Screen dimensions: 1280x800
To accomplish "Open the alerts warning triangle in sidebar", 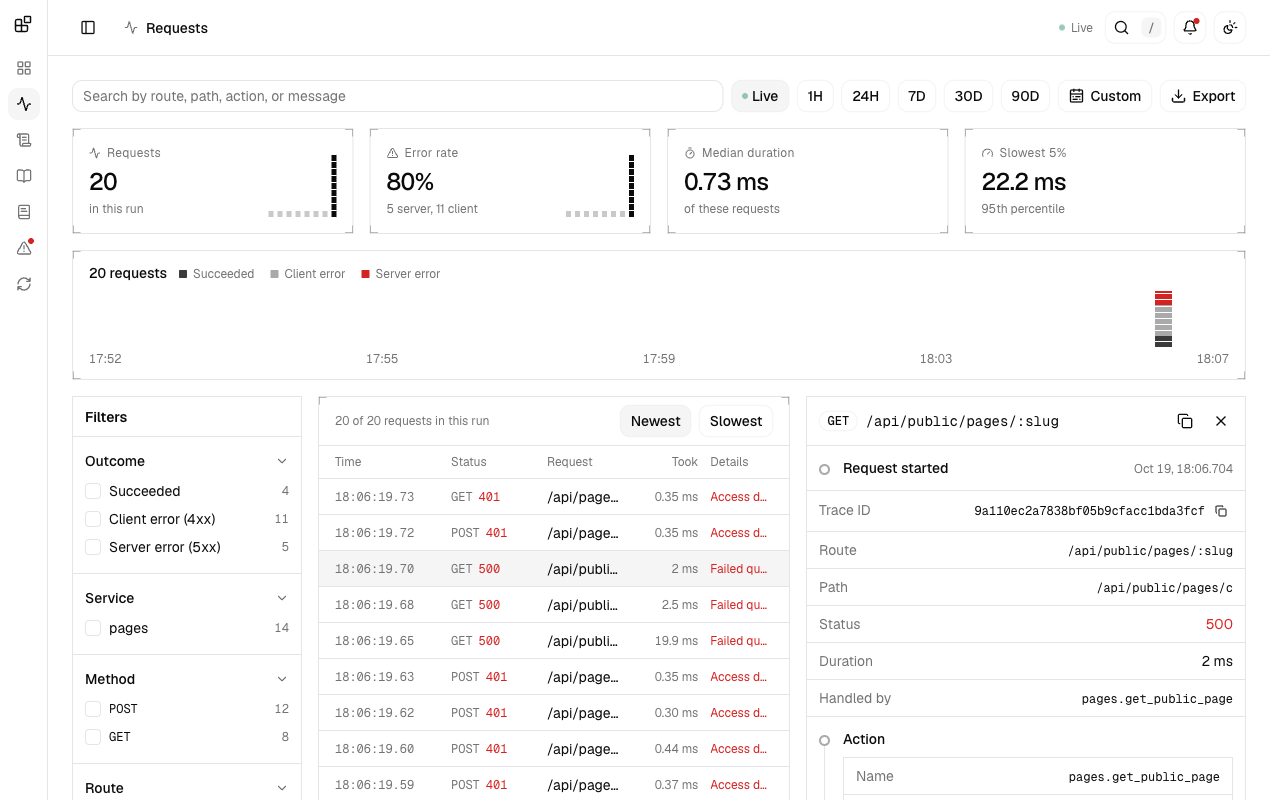I will 24,248.
